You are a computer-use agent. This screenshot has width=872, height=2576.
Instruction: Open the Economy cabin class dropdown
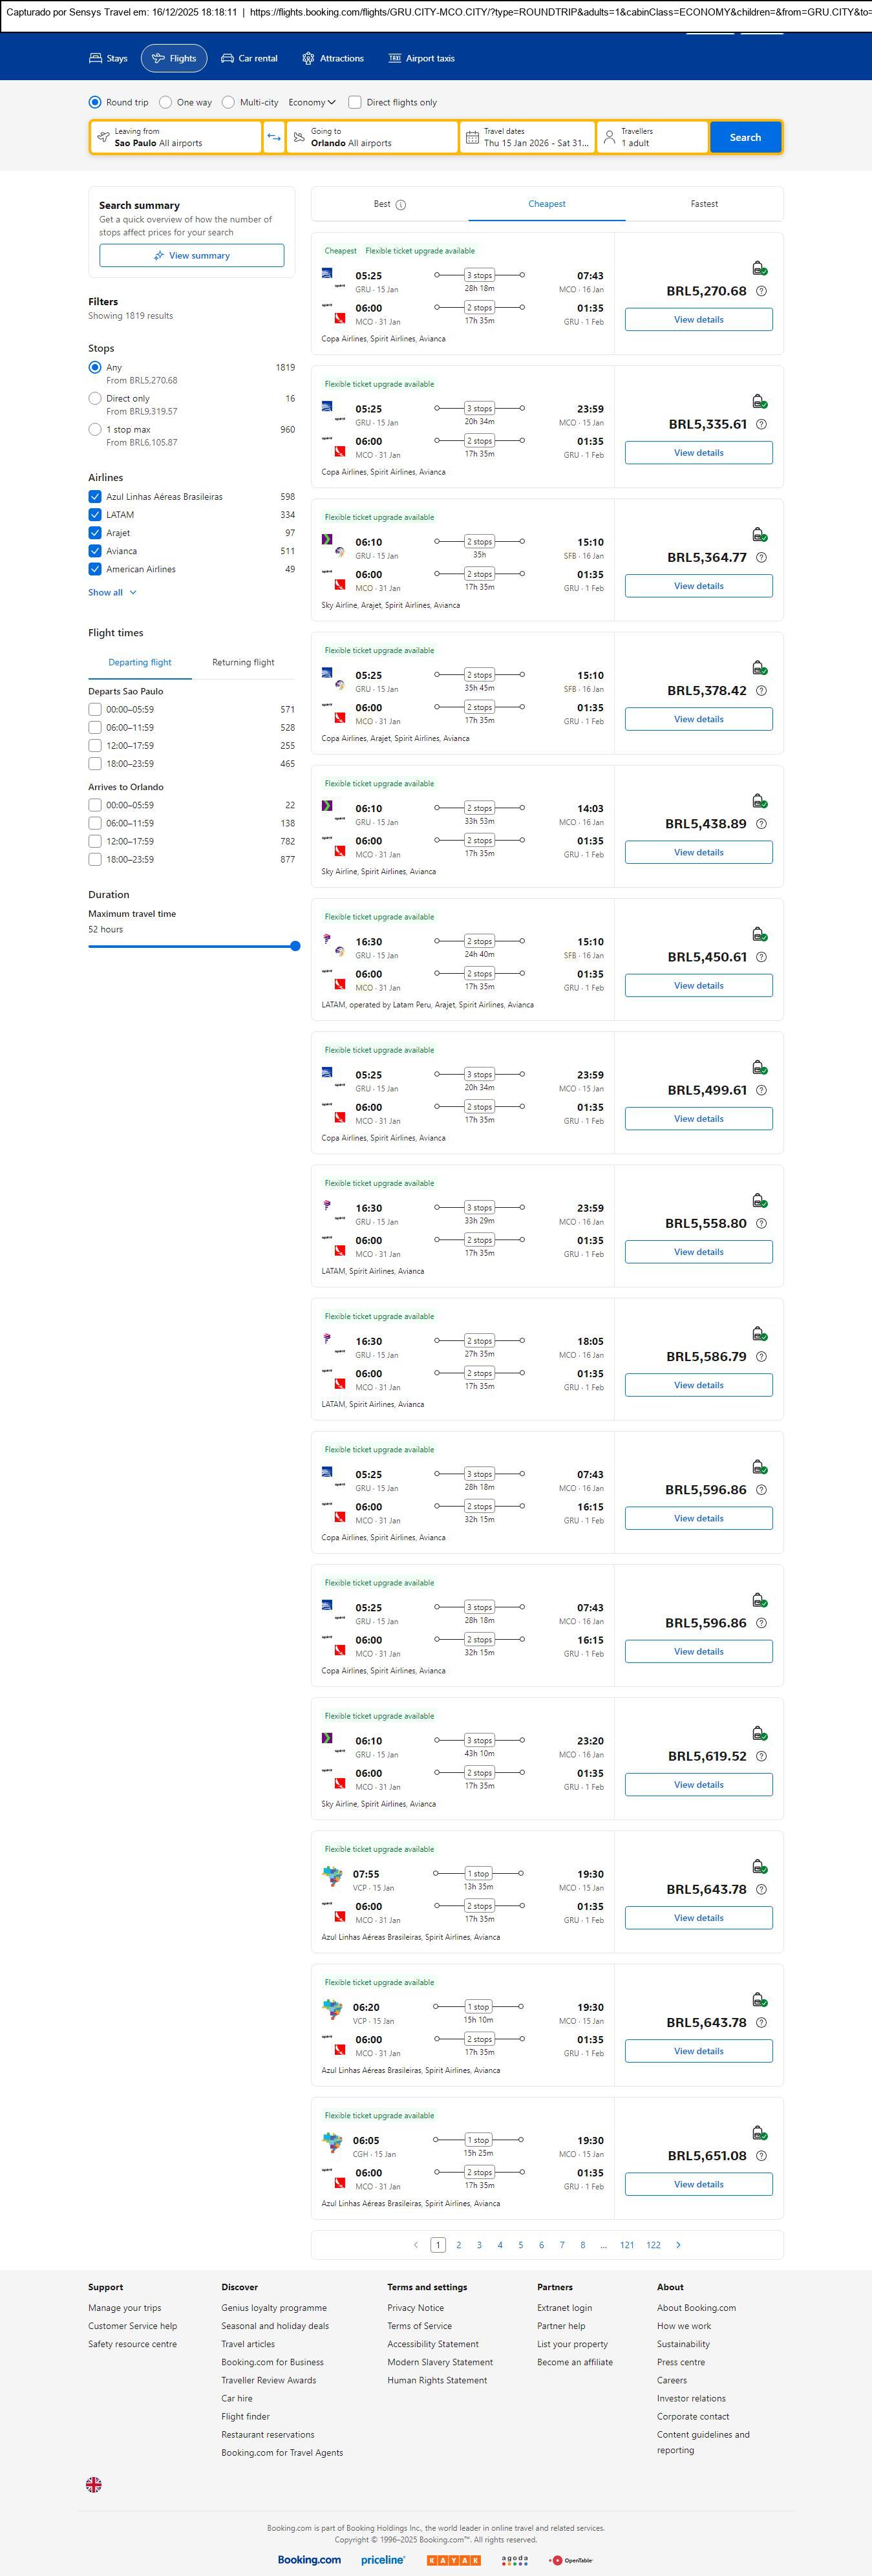tap(312, 102)
